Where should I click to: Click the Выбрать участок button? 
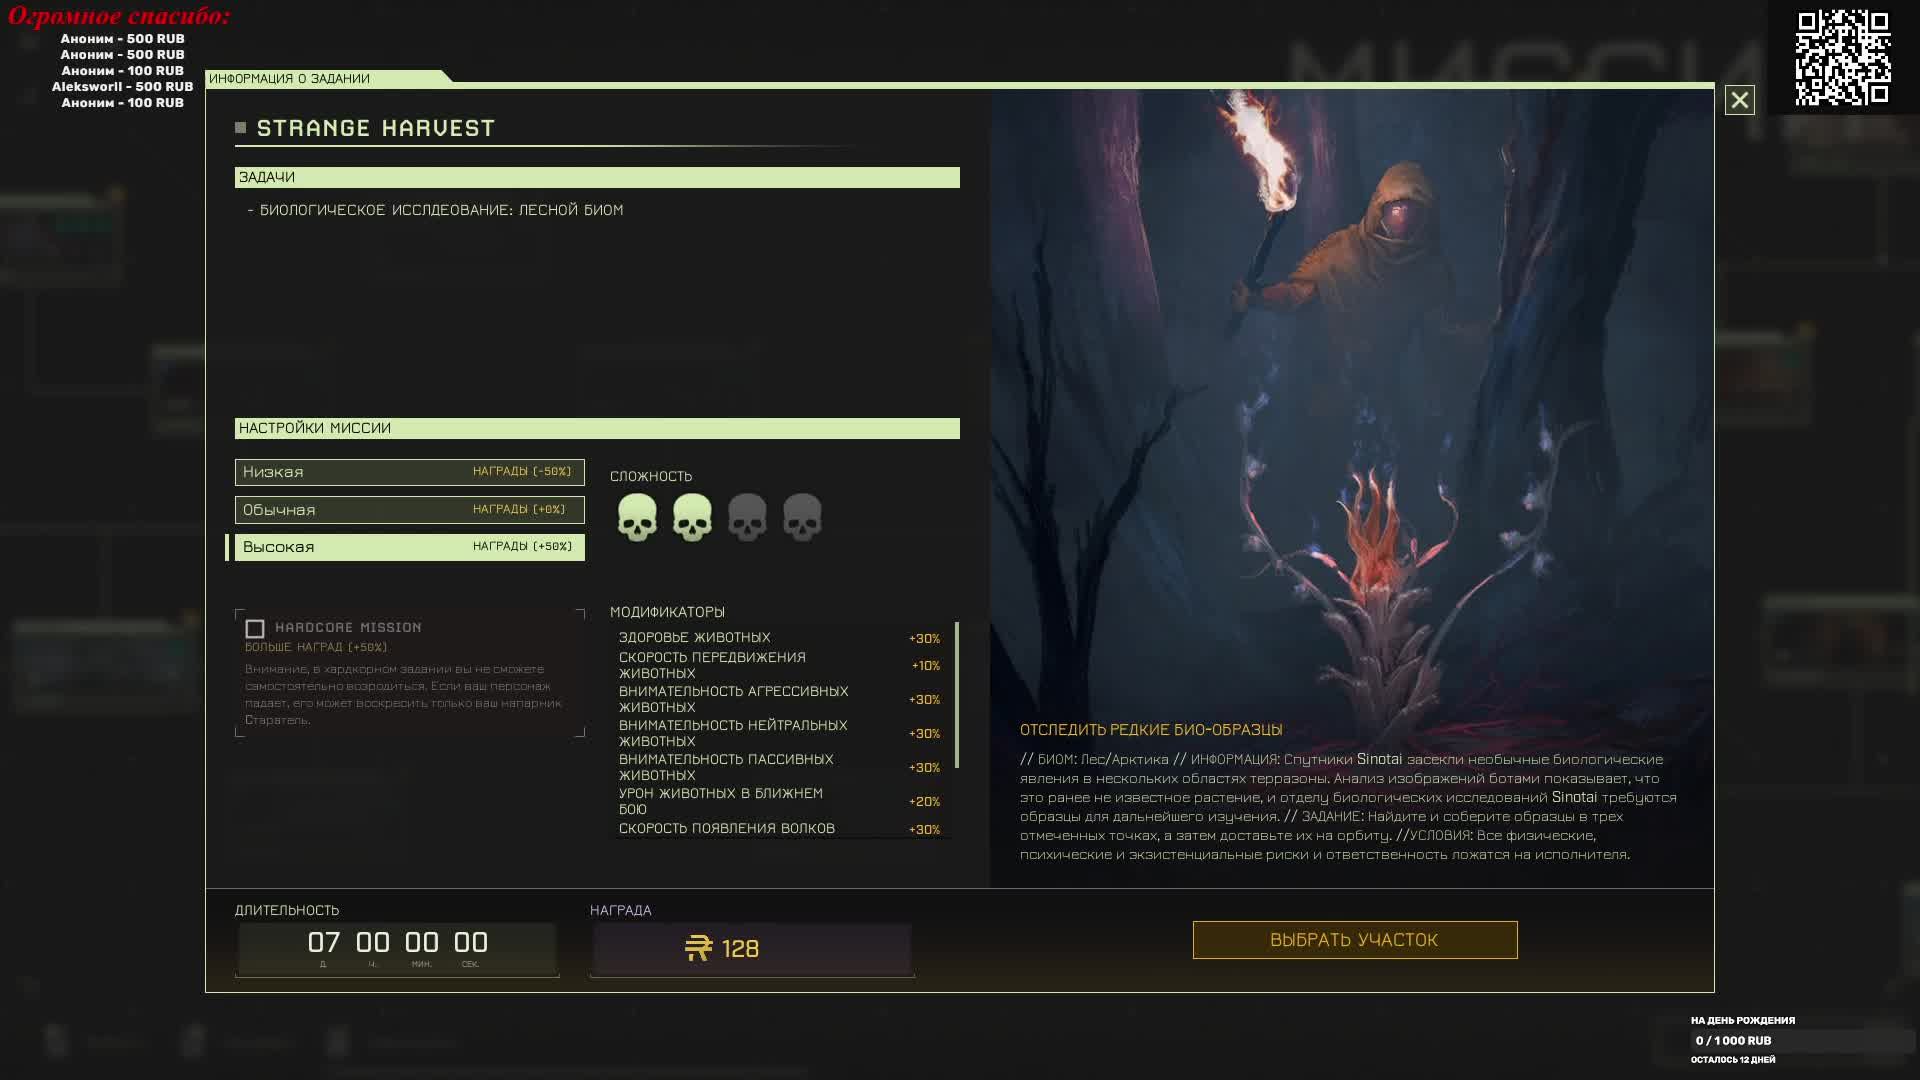pos(1354,940)
